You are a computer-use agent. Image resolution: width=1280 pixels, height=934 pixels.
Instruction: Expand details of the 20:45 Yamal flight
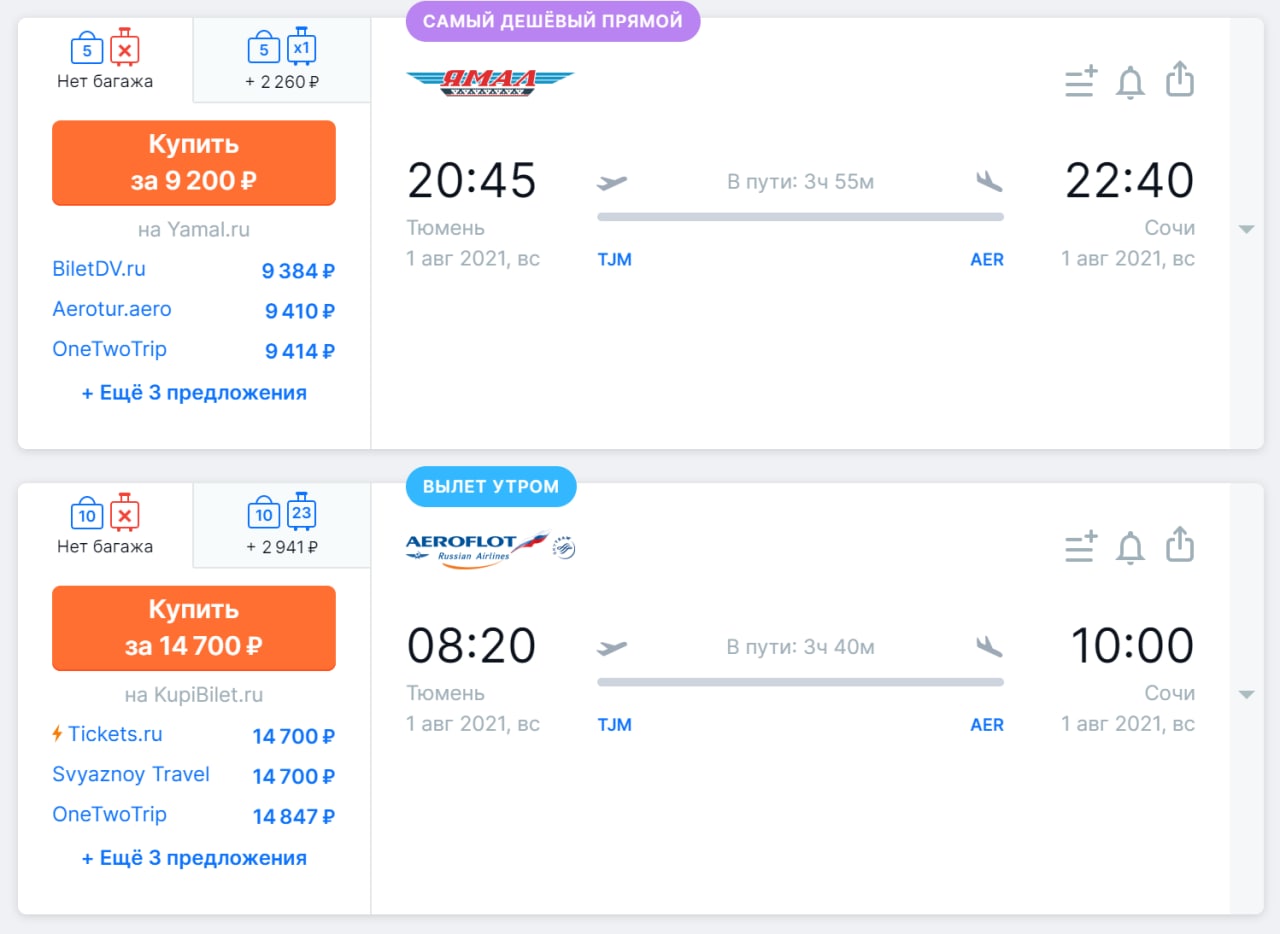(1246, 230)
